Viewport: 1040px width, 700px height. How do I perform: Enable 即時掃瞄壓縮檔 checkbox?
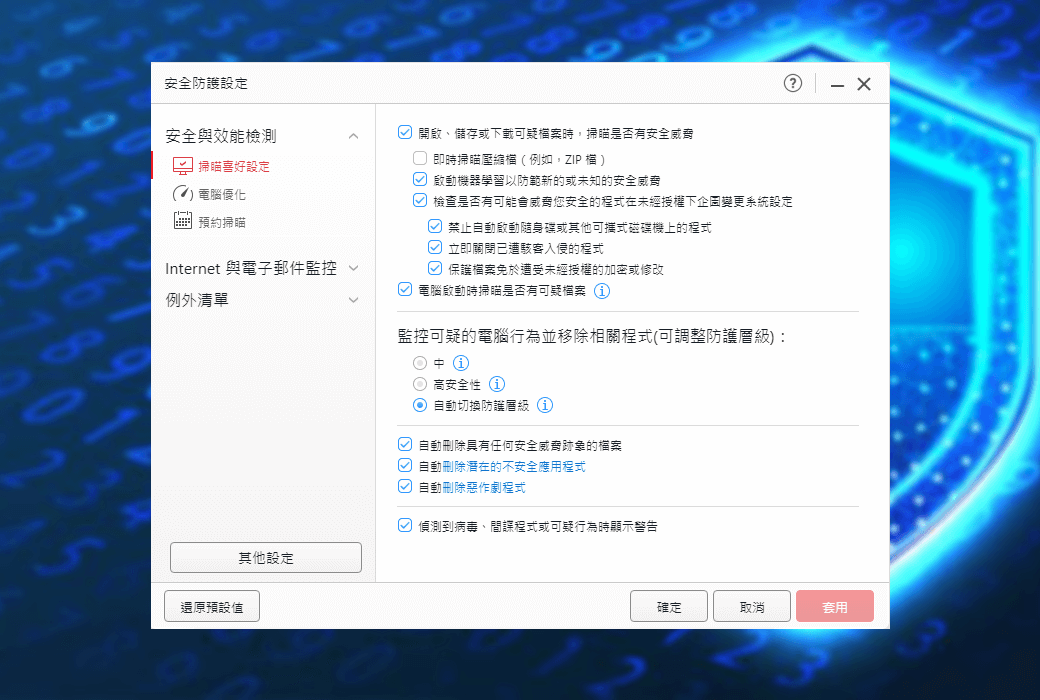[x=419, y=158]
